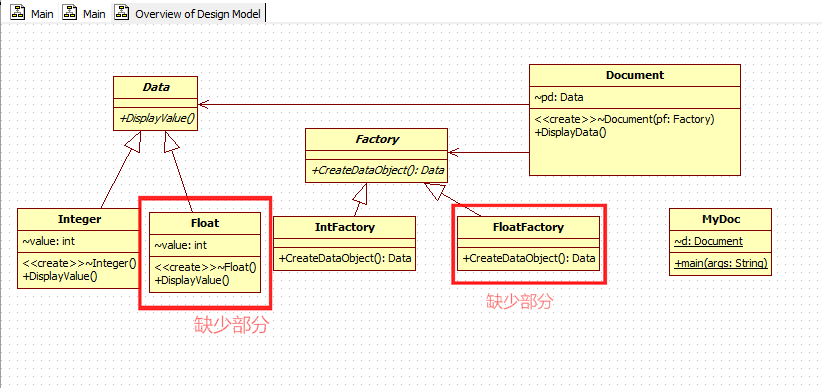Select the FloatFactory class title
Image resolution: width=822 pixels, height=388 pixels.
pyautogui.click(x=528, y=227)
